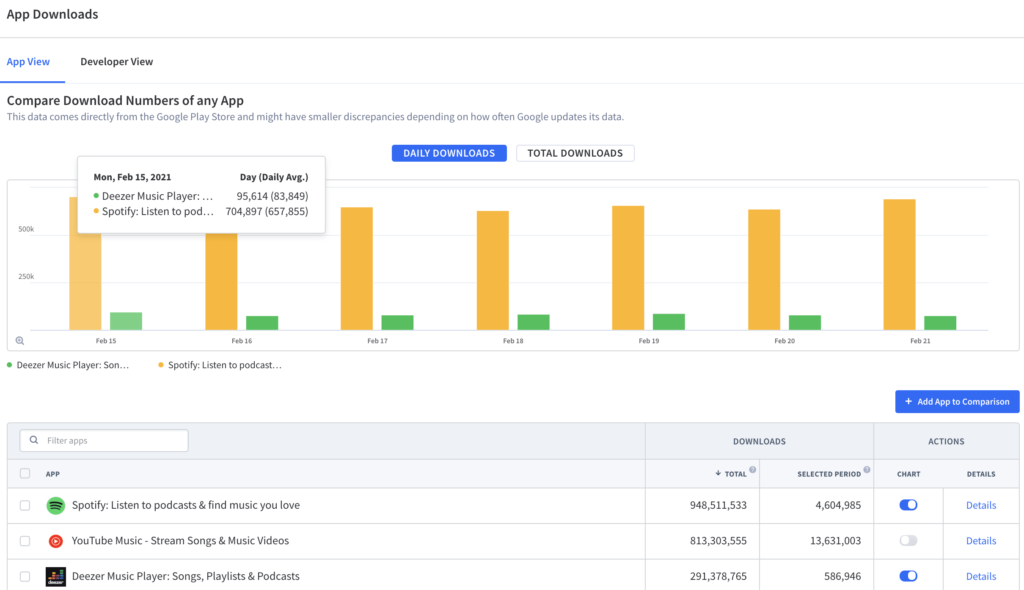Disable chart toggle for Deezer

coord(908,576)
